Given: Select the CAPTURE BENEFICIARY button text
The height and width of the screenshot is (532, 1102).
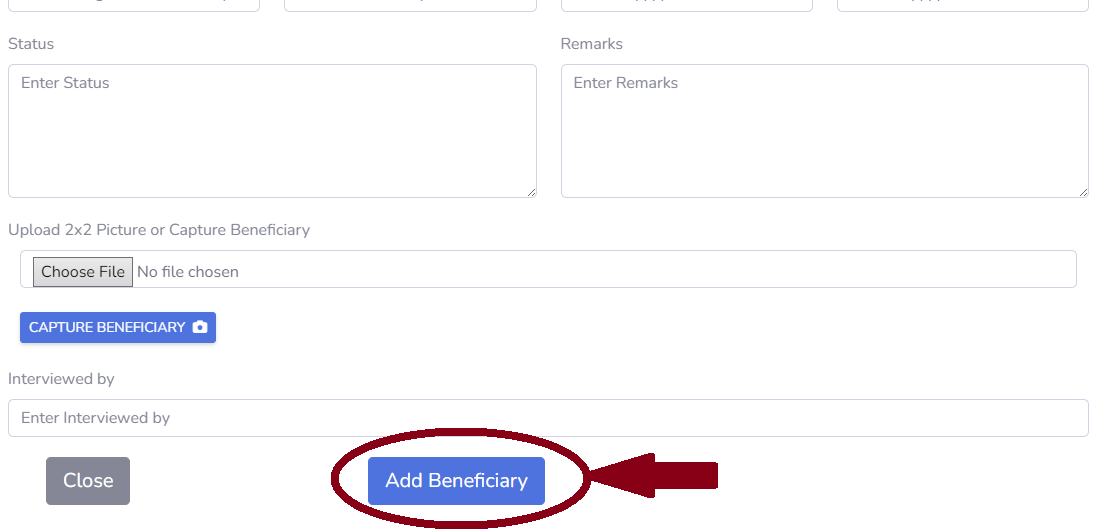Looking at the screenshot, I should point(107,327).
